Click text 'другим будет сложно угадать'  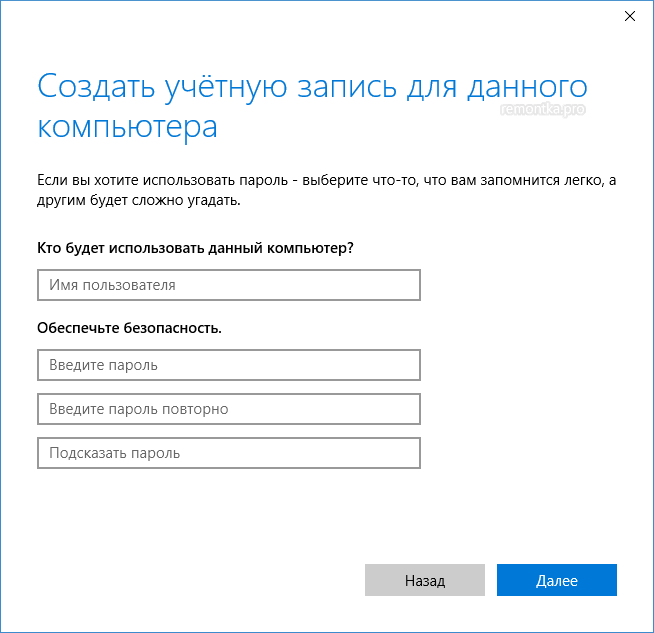[138, 200]
